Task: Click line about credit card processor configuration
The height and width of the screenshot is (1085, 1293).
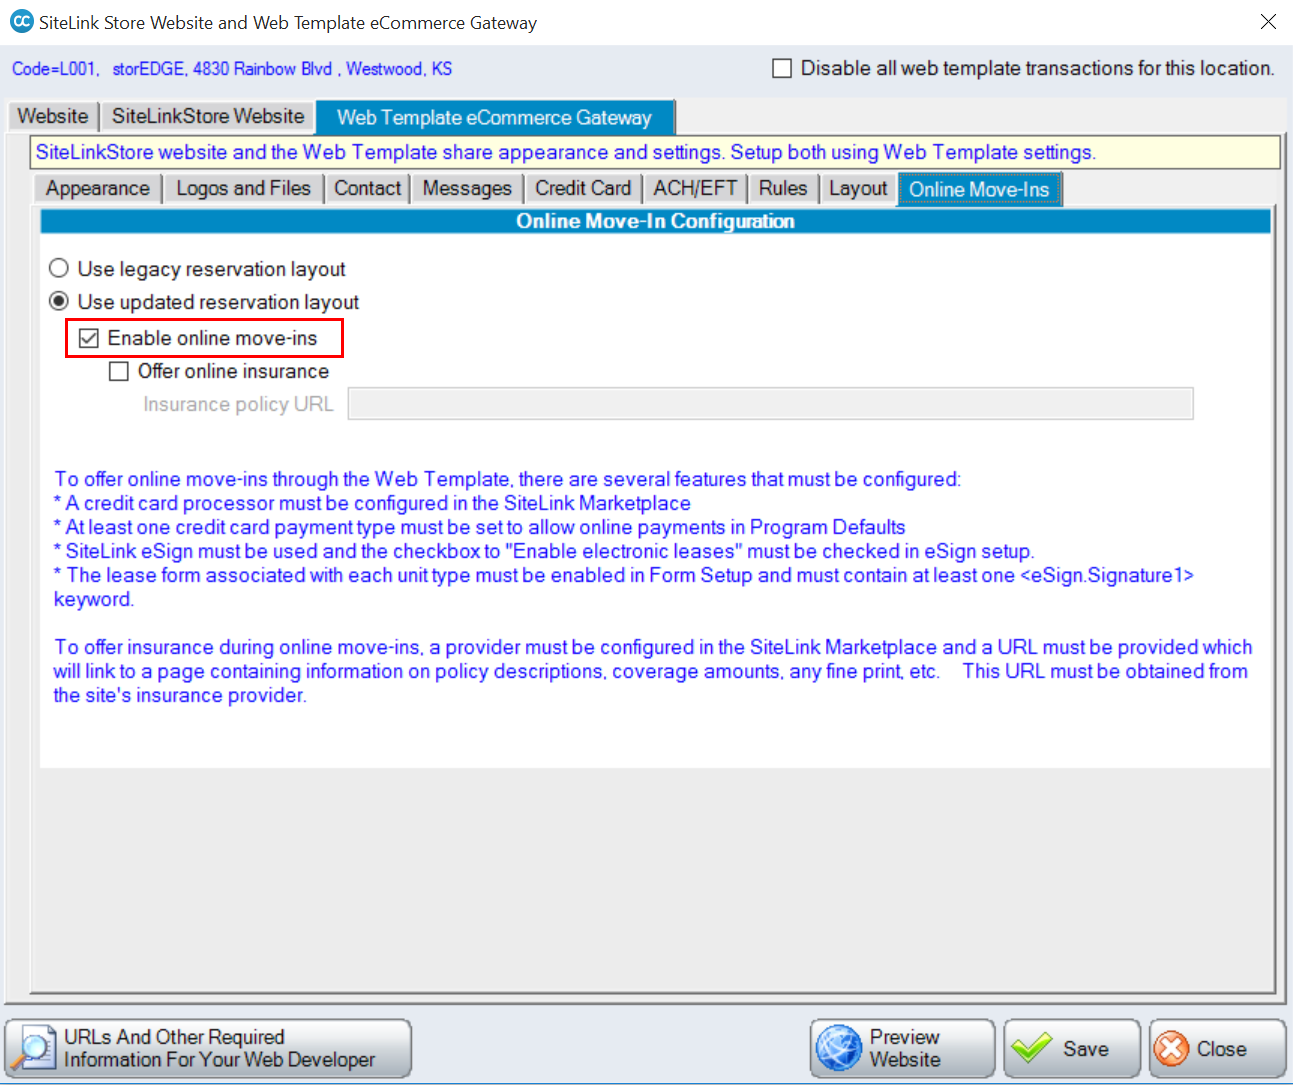Action: (x=372, y=503)
